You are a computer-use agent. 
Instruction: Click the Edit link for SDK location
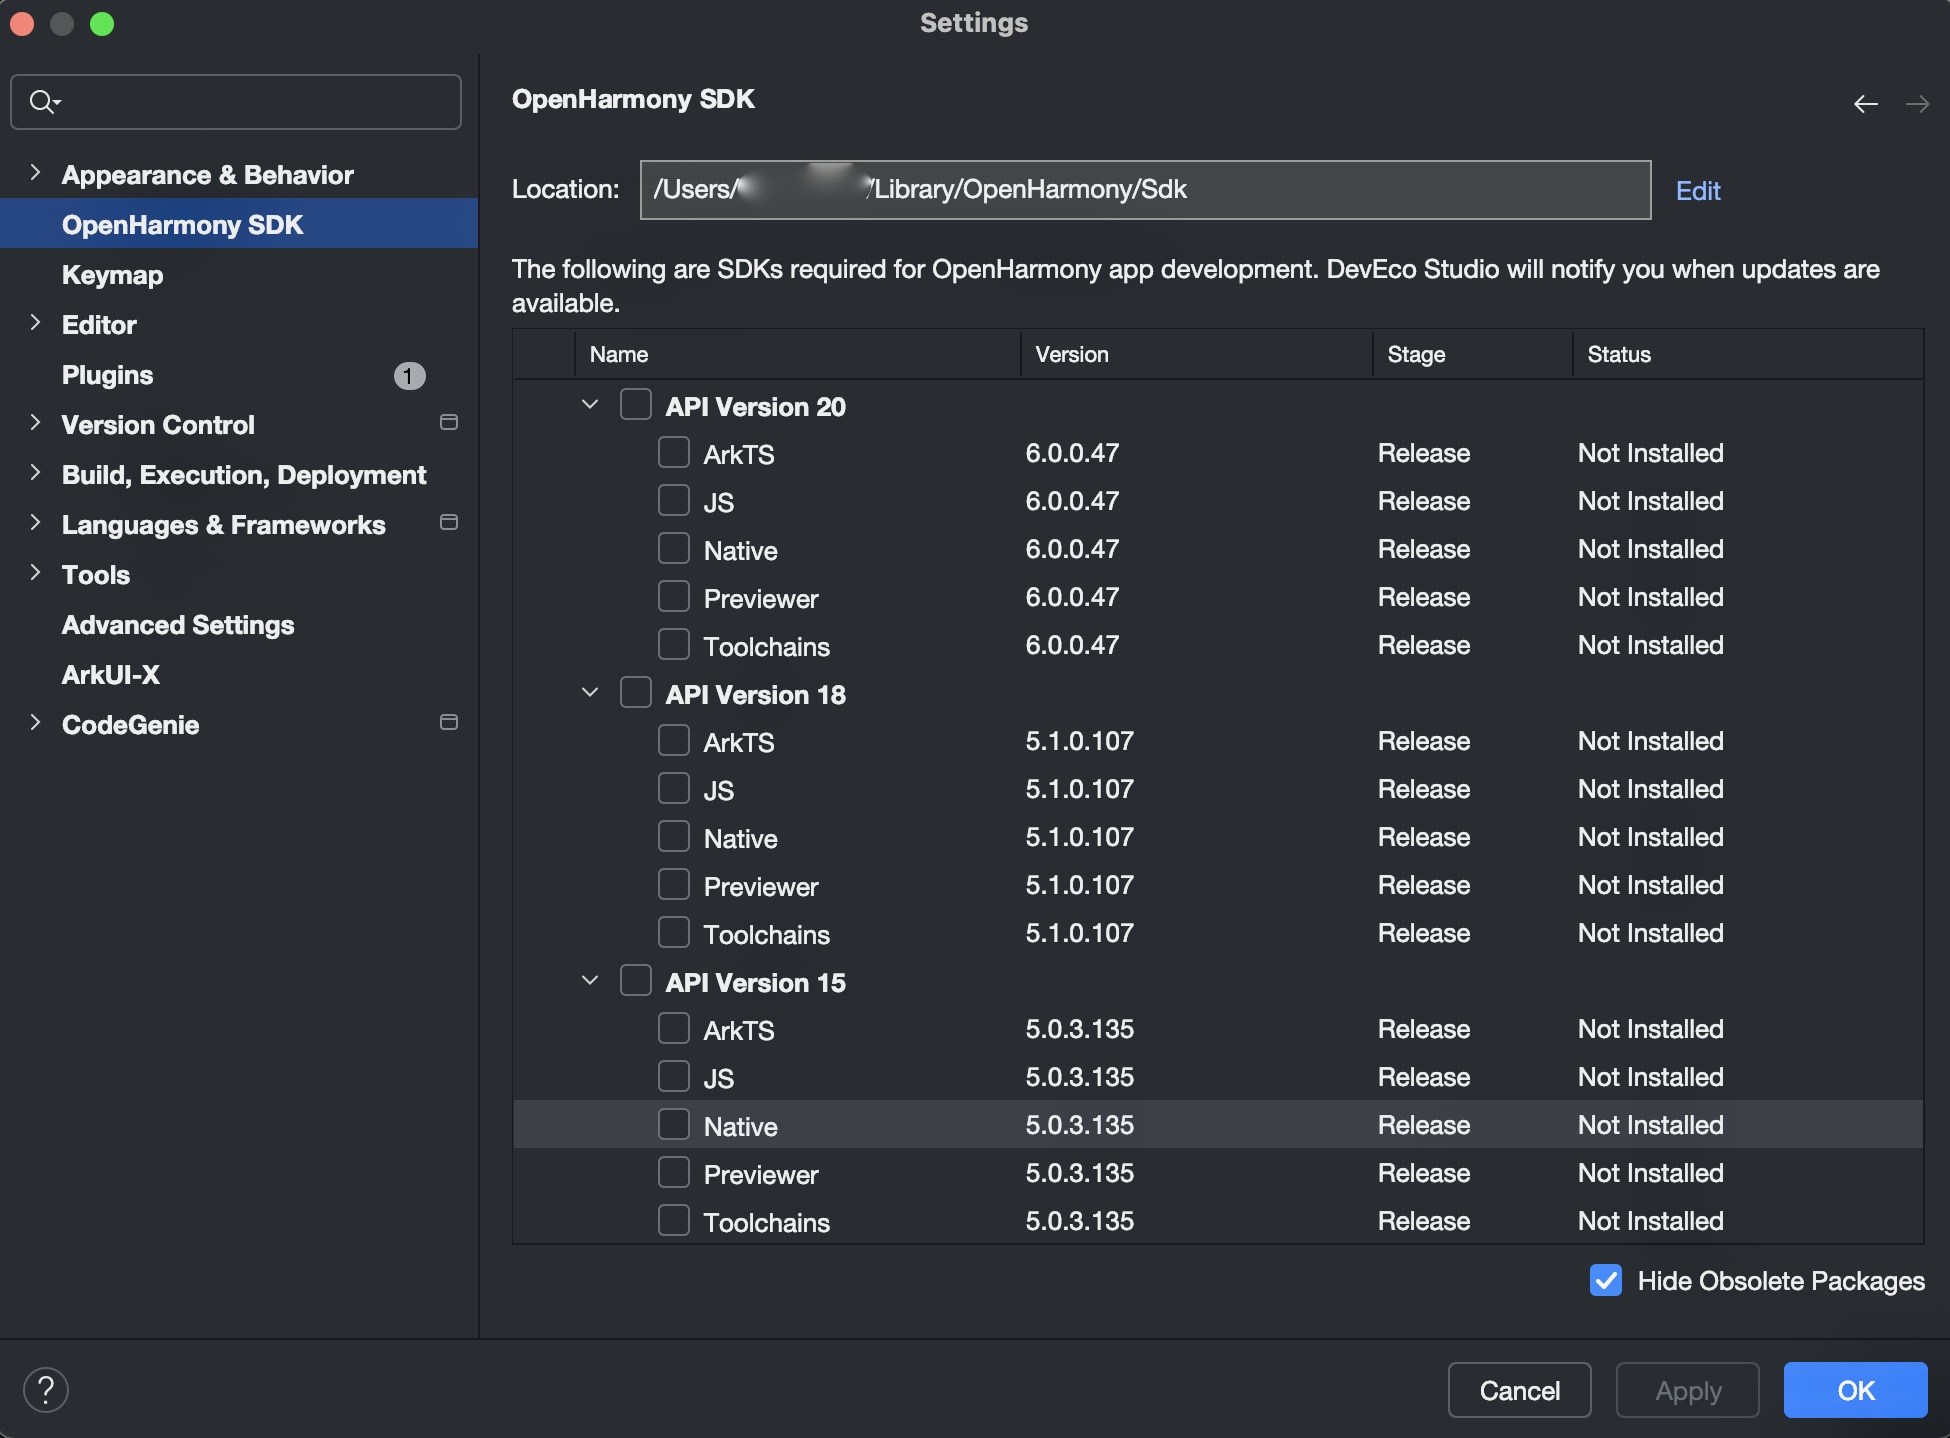tap(1697, 191)
